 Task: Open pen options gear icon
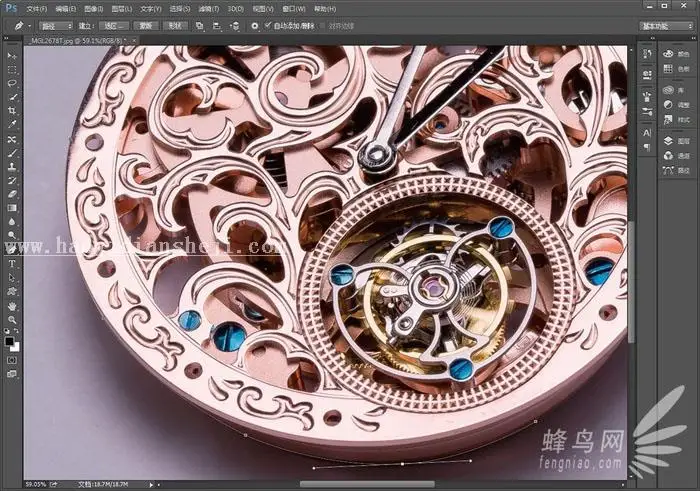254,26
